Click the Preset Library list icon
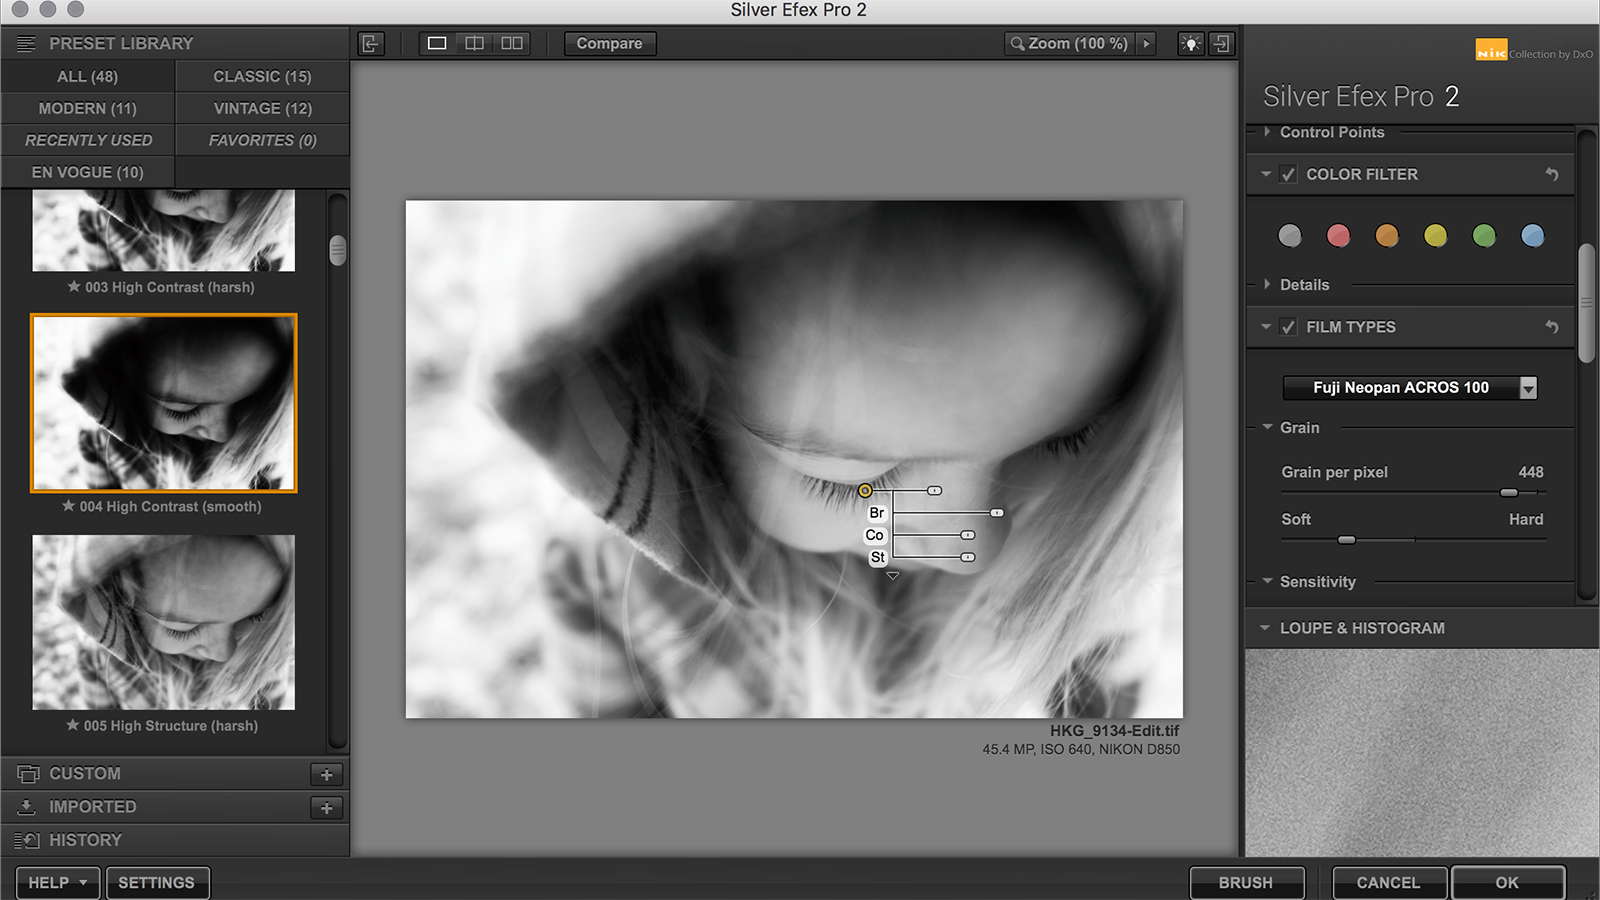The image size is (1600, 900). point(26,44)
